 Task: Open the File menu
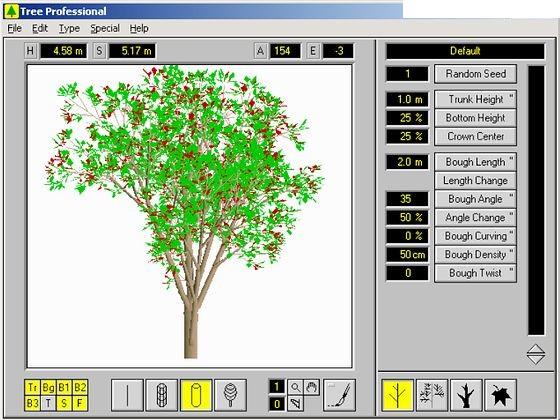[15, 28]
